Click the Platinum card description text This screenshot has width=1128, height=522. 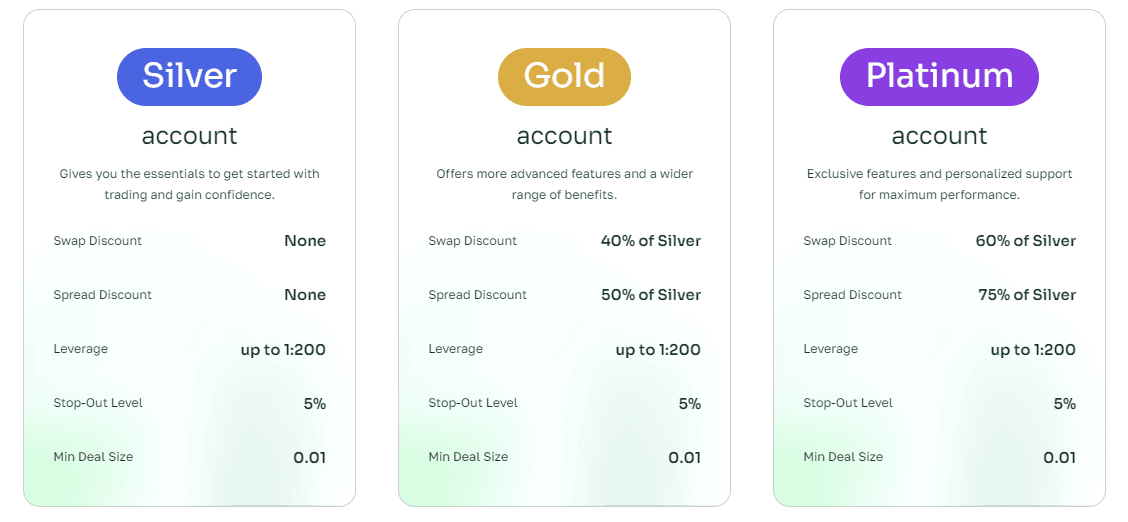(x=939, y=184)
